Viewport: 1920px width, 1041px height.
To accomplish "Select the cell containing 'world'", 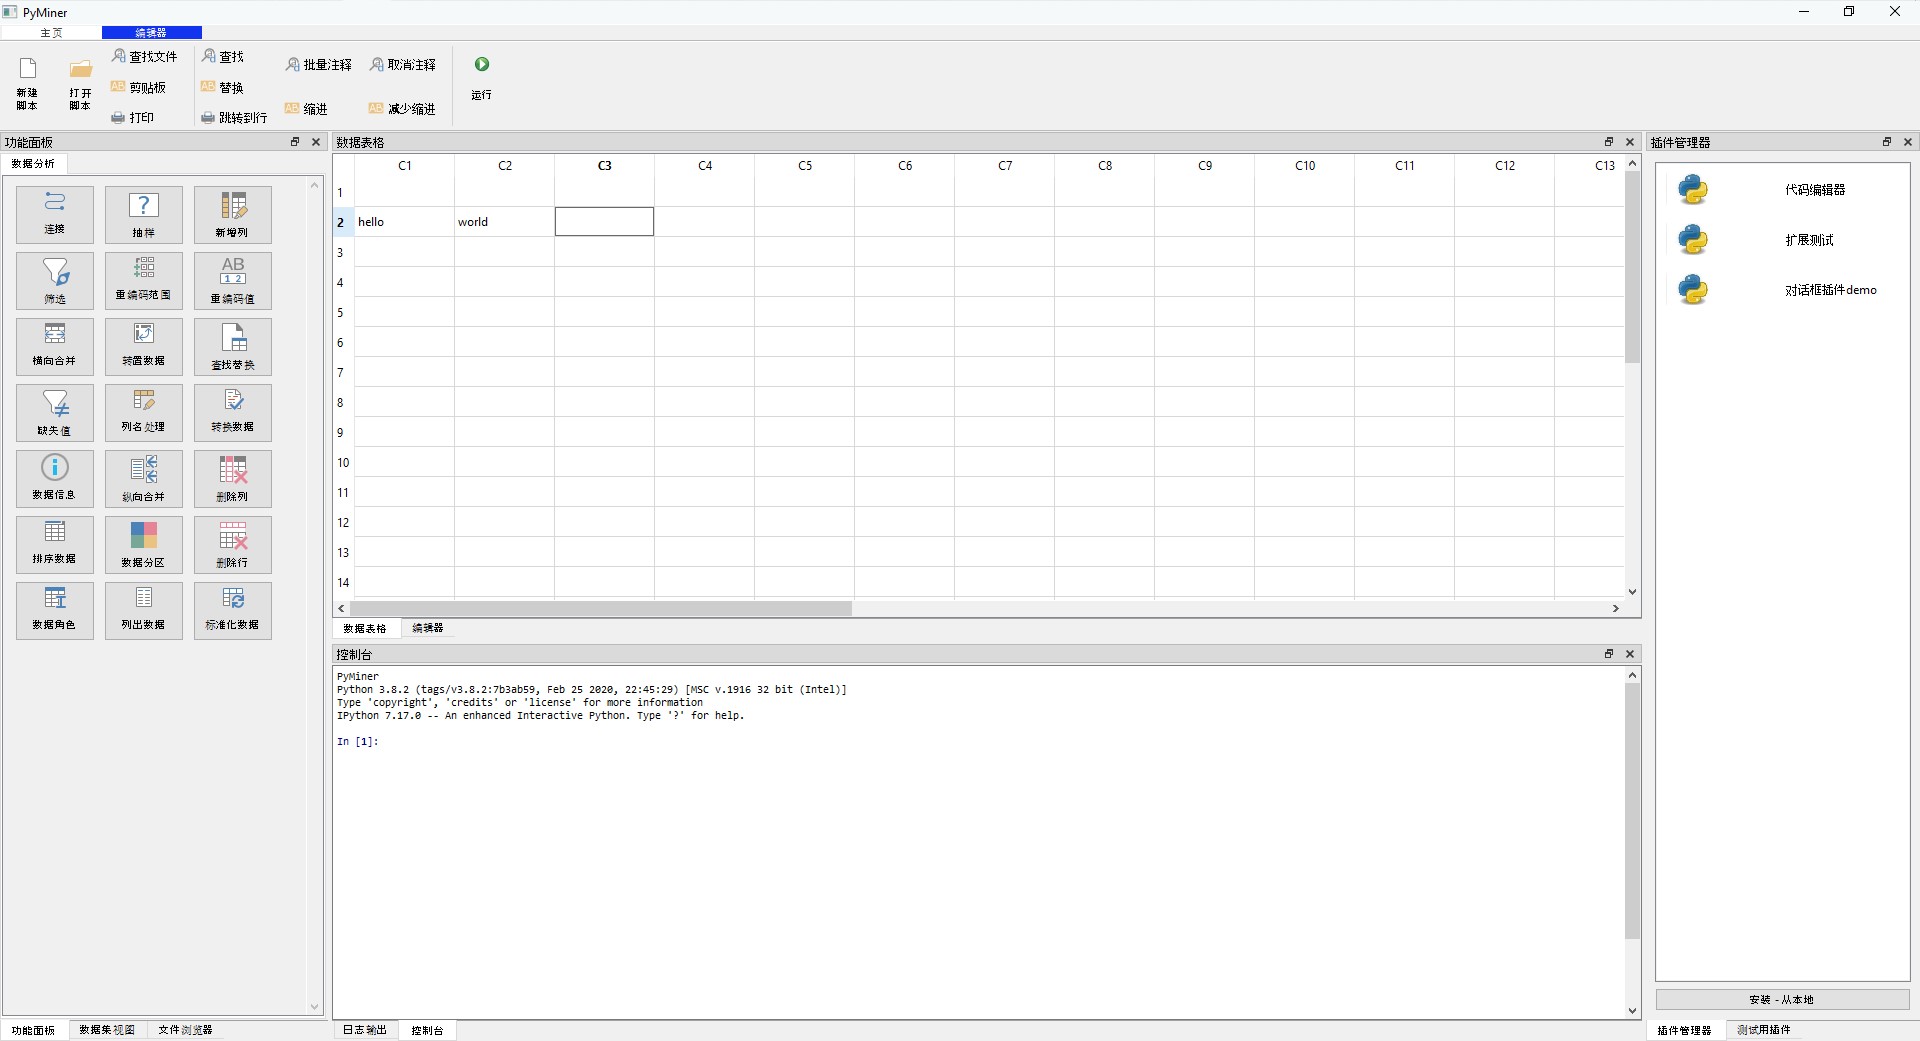I will (x=504, y=222).
